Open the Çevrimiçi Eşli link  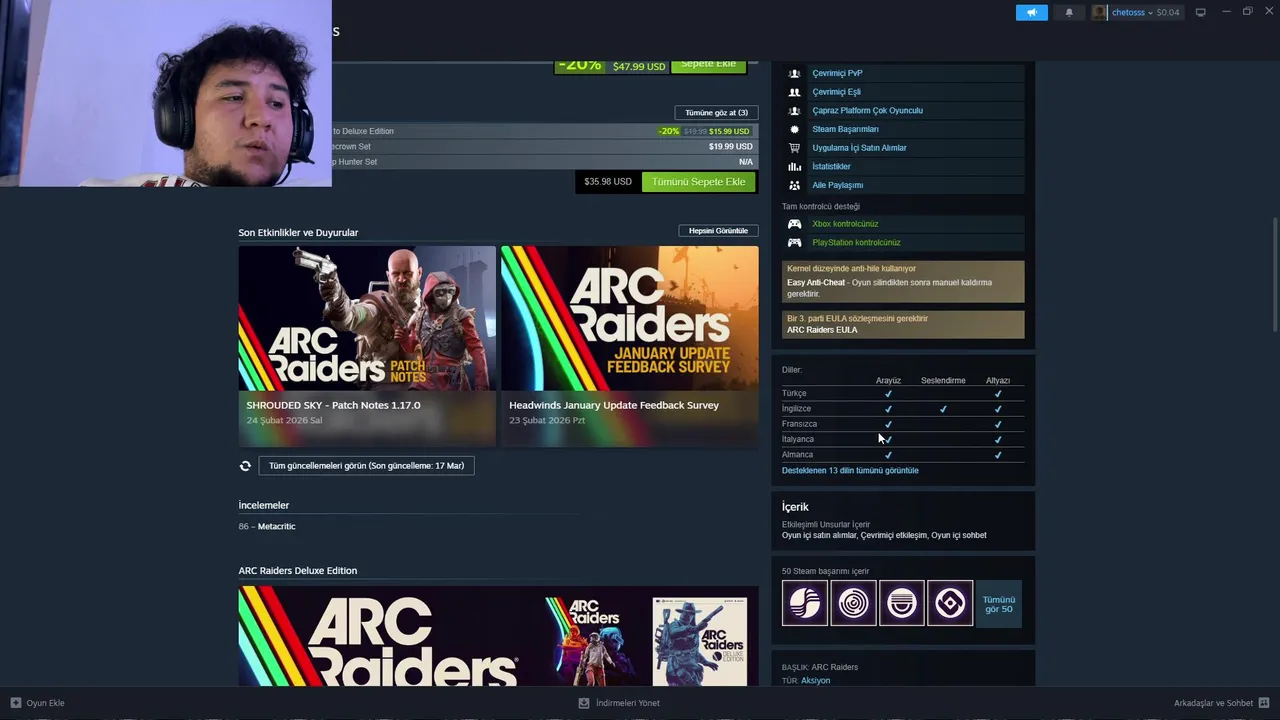(836, 92)
